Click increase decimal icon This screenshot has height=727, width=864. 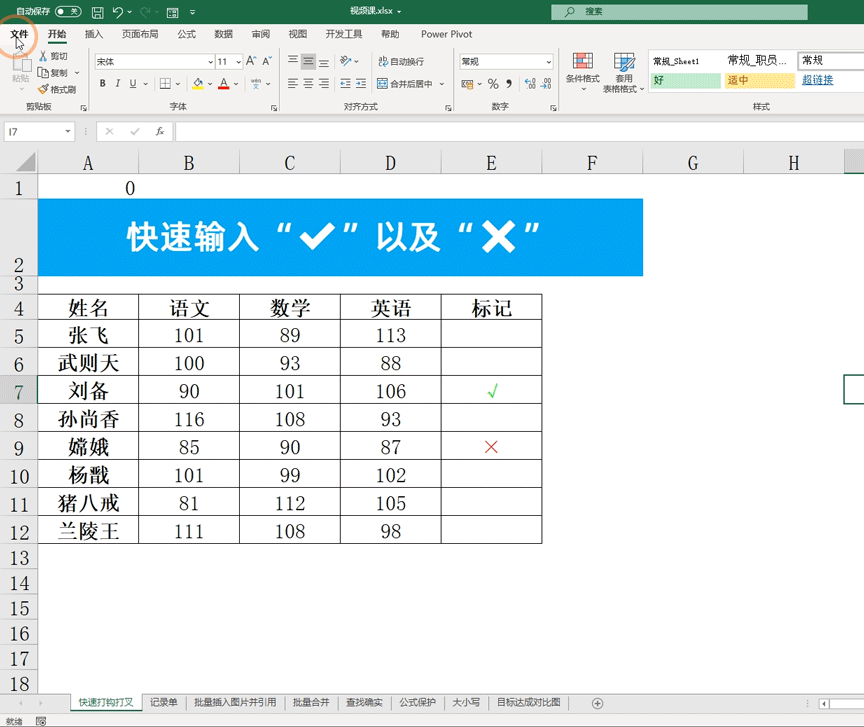[x=530, y=84]
